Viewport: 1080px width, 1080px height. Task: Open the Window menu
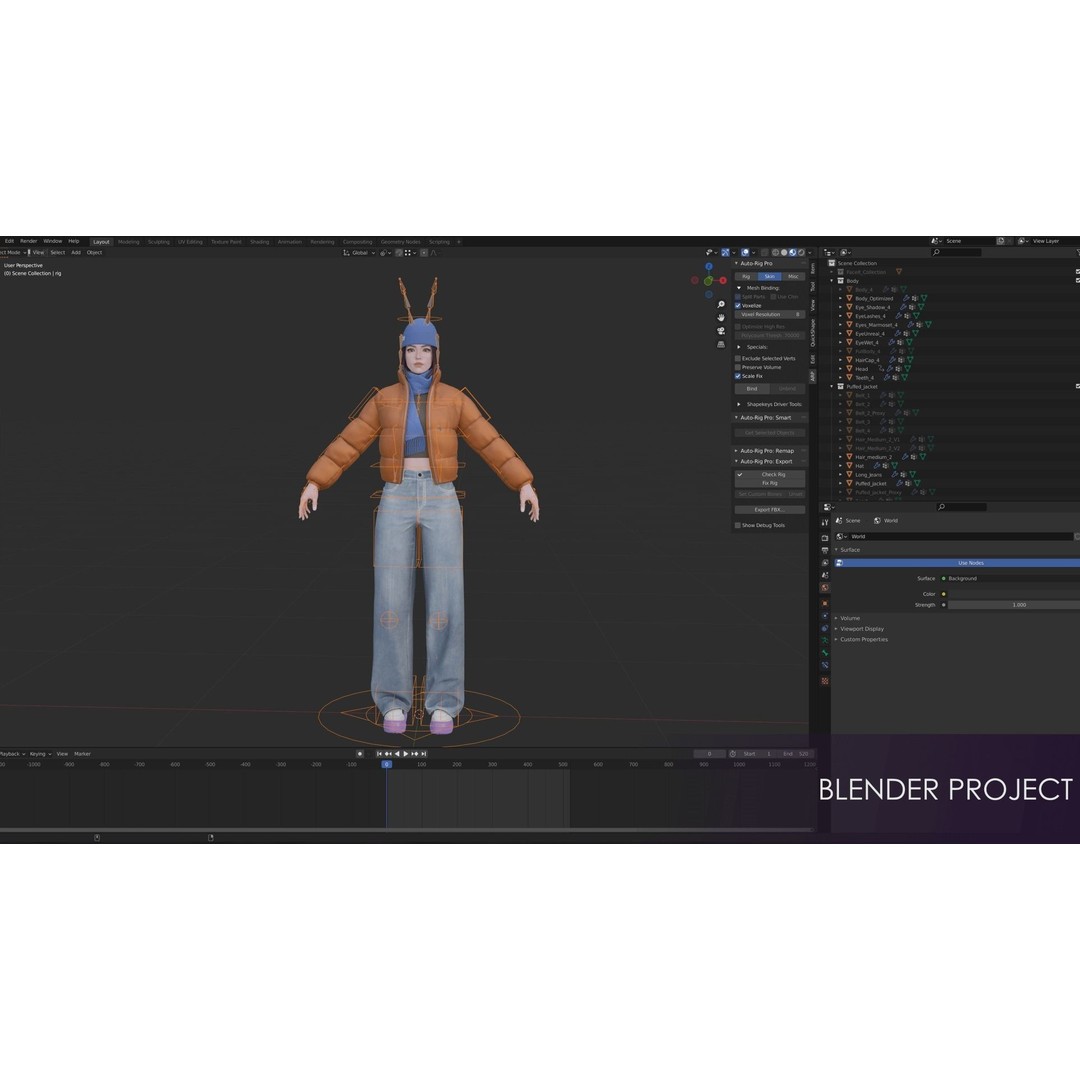coord(53,241)
